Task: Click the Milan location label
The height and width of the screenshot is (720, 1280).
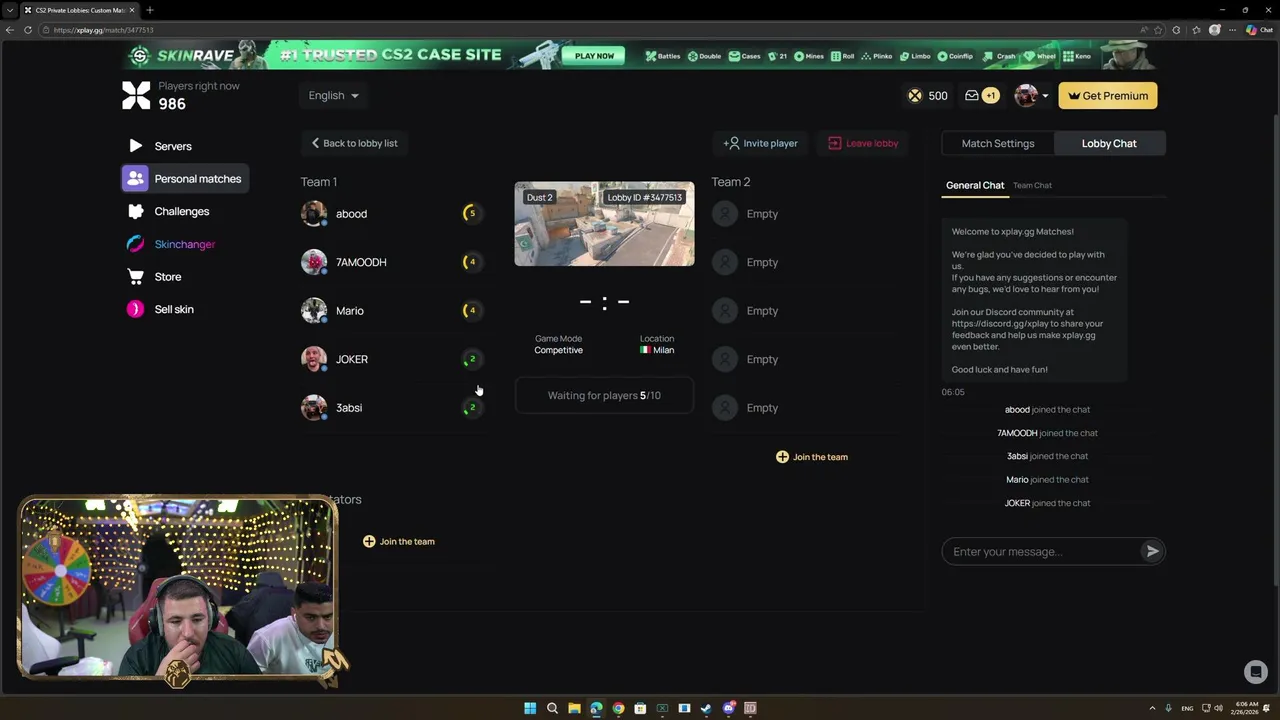Action: [657, 350]
